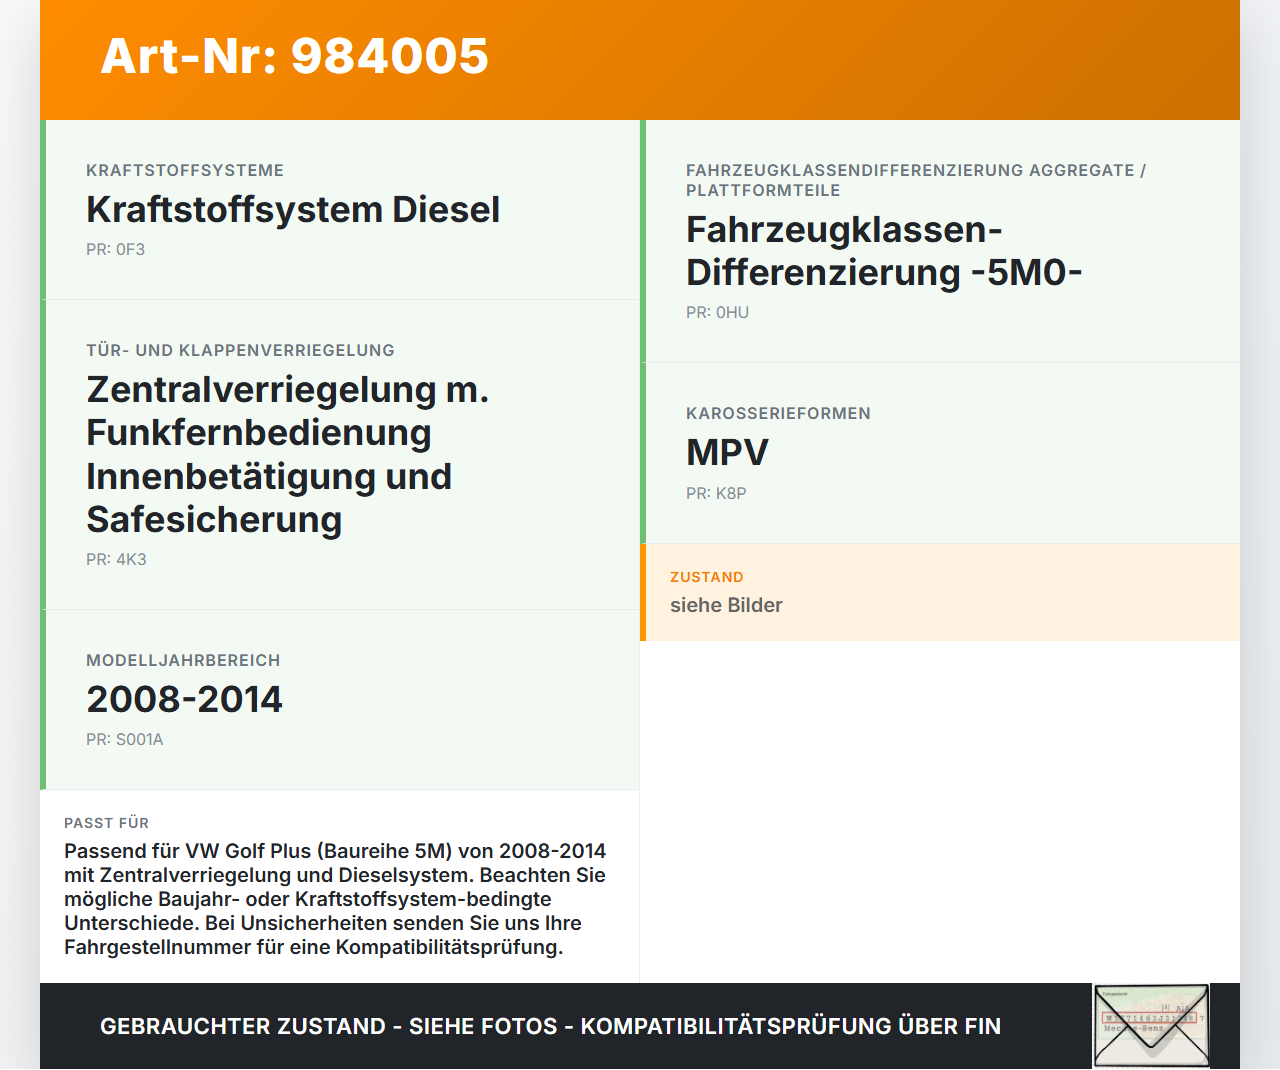
Task: Click the orange Zustand label
Action: [x=706, y=577]
